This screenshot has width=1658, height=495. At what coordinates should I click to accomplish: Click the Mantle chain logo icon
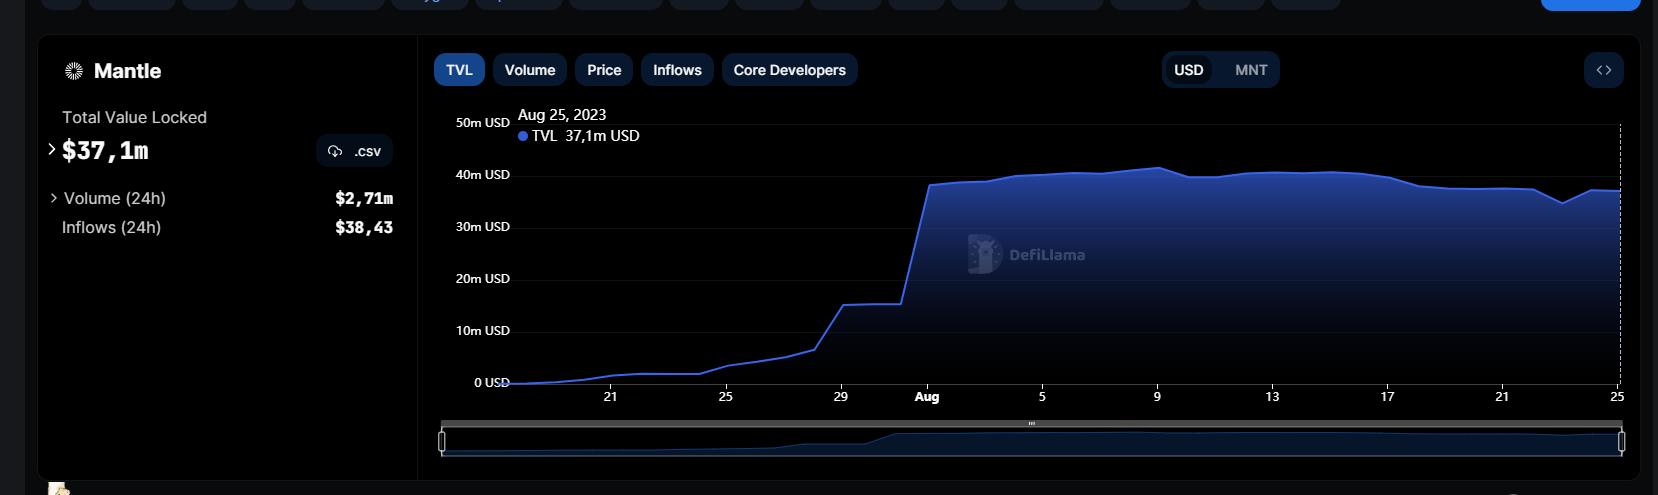tap(74, 71)
